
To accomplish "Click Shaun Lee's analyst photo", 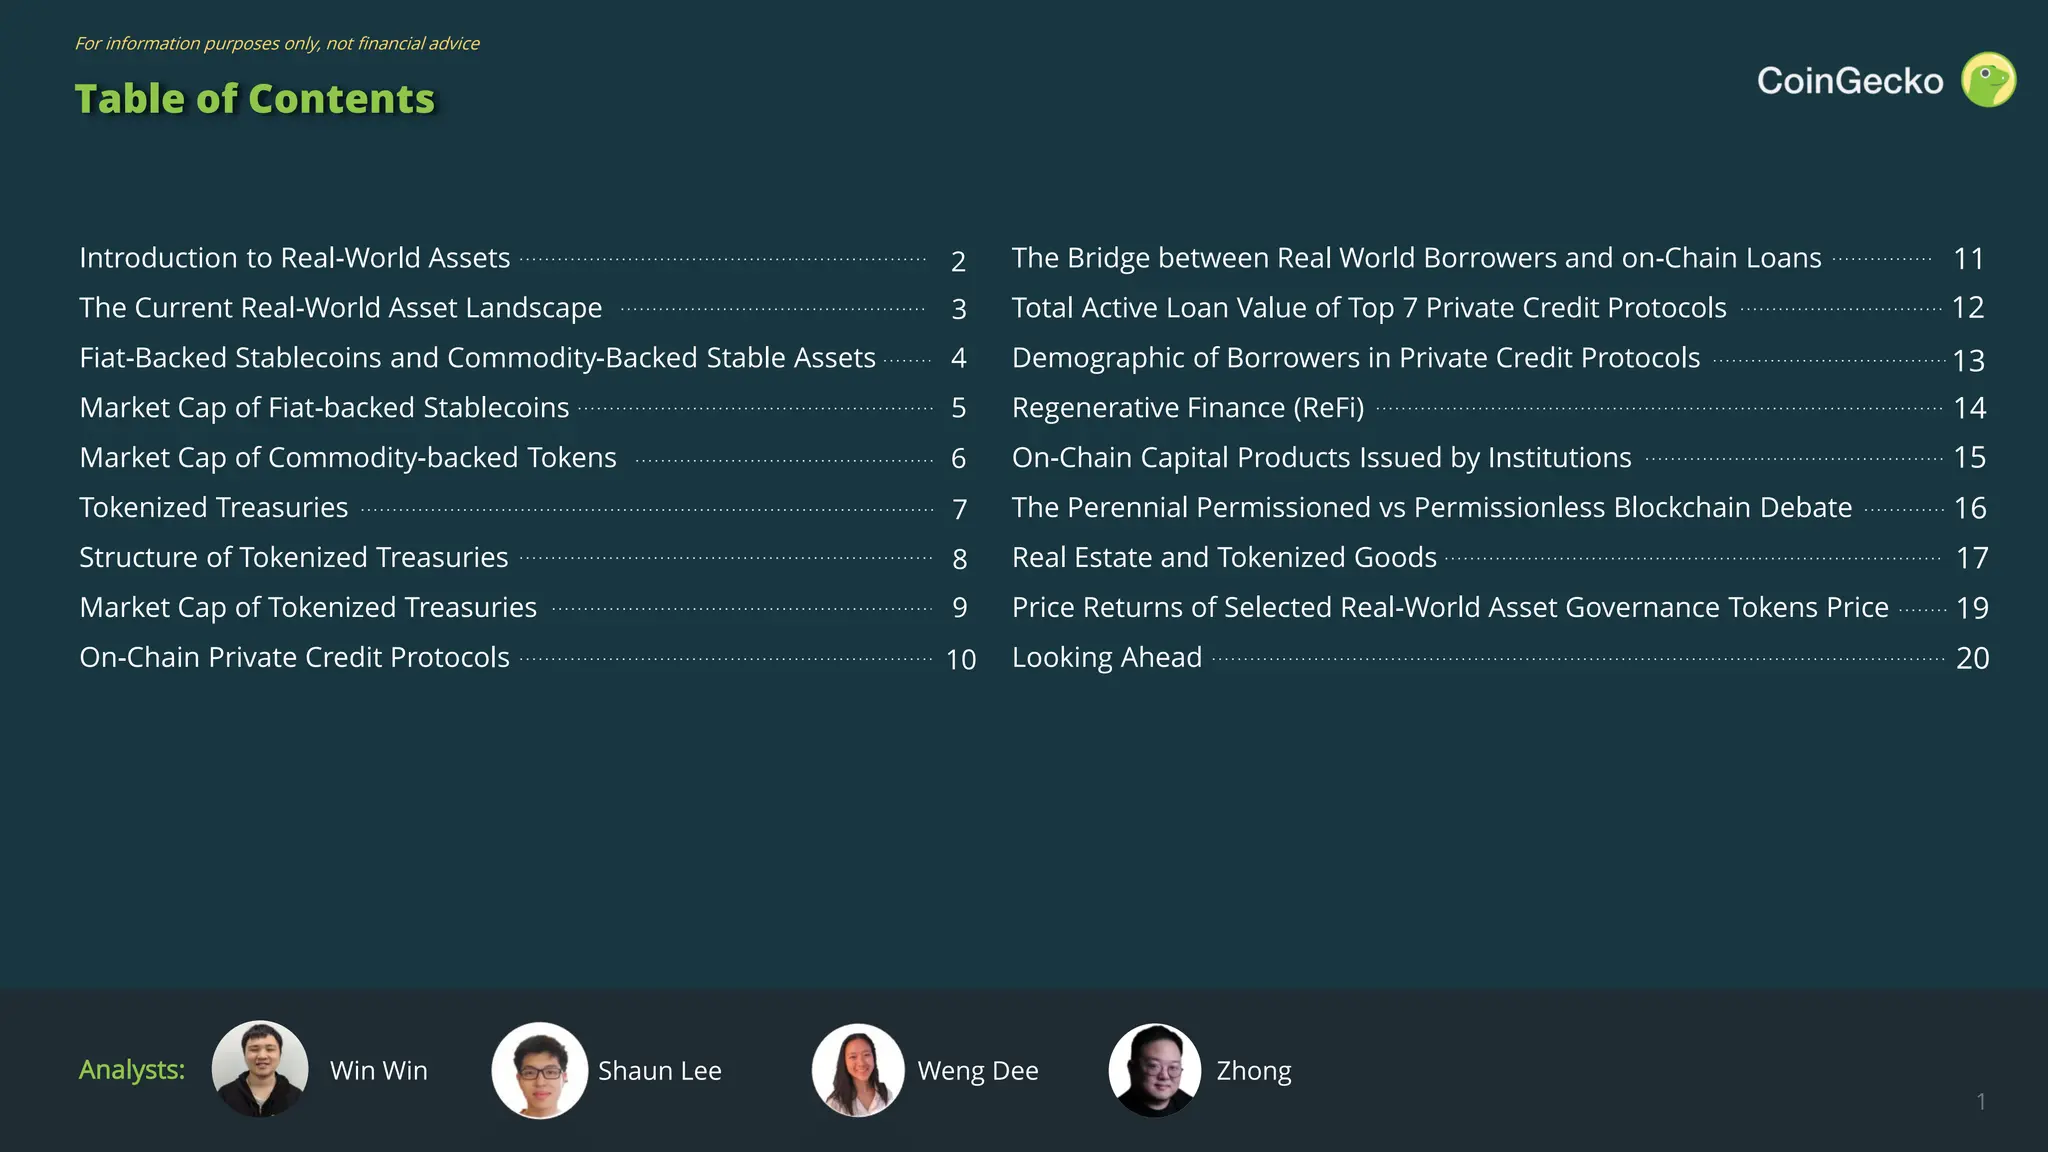I will [539, 1070].
